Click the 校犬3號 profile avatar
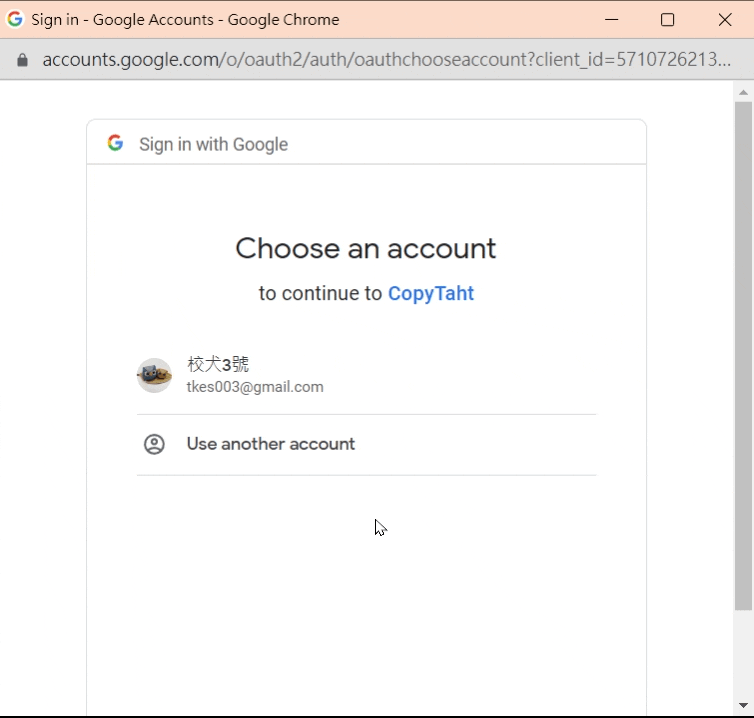The width and height of the screenshot is (754, 718). point(154,375)
